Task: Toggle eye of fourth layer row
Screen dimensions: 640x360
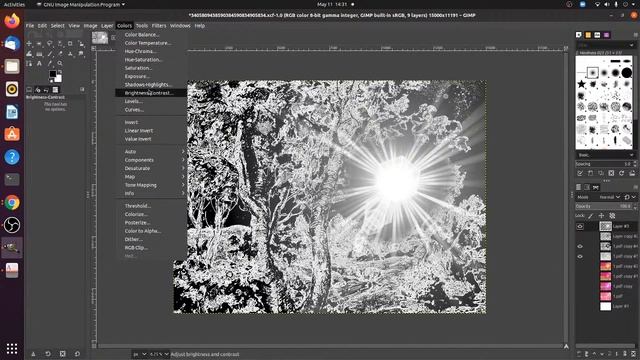Action: 580,256
